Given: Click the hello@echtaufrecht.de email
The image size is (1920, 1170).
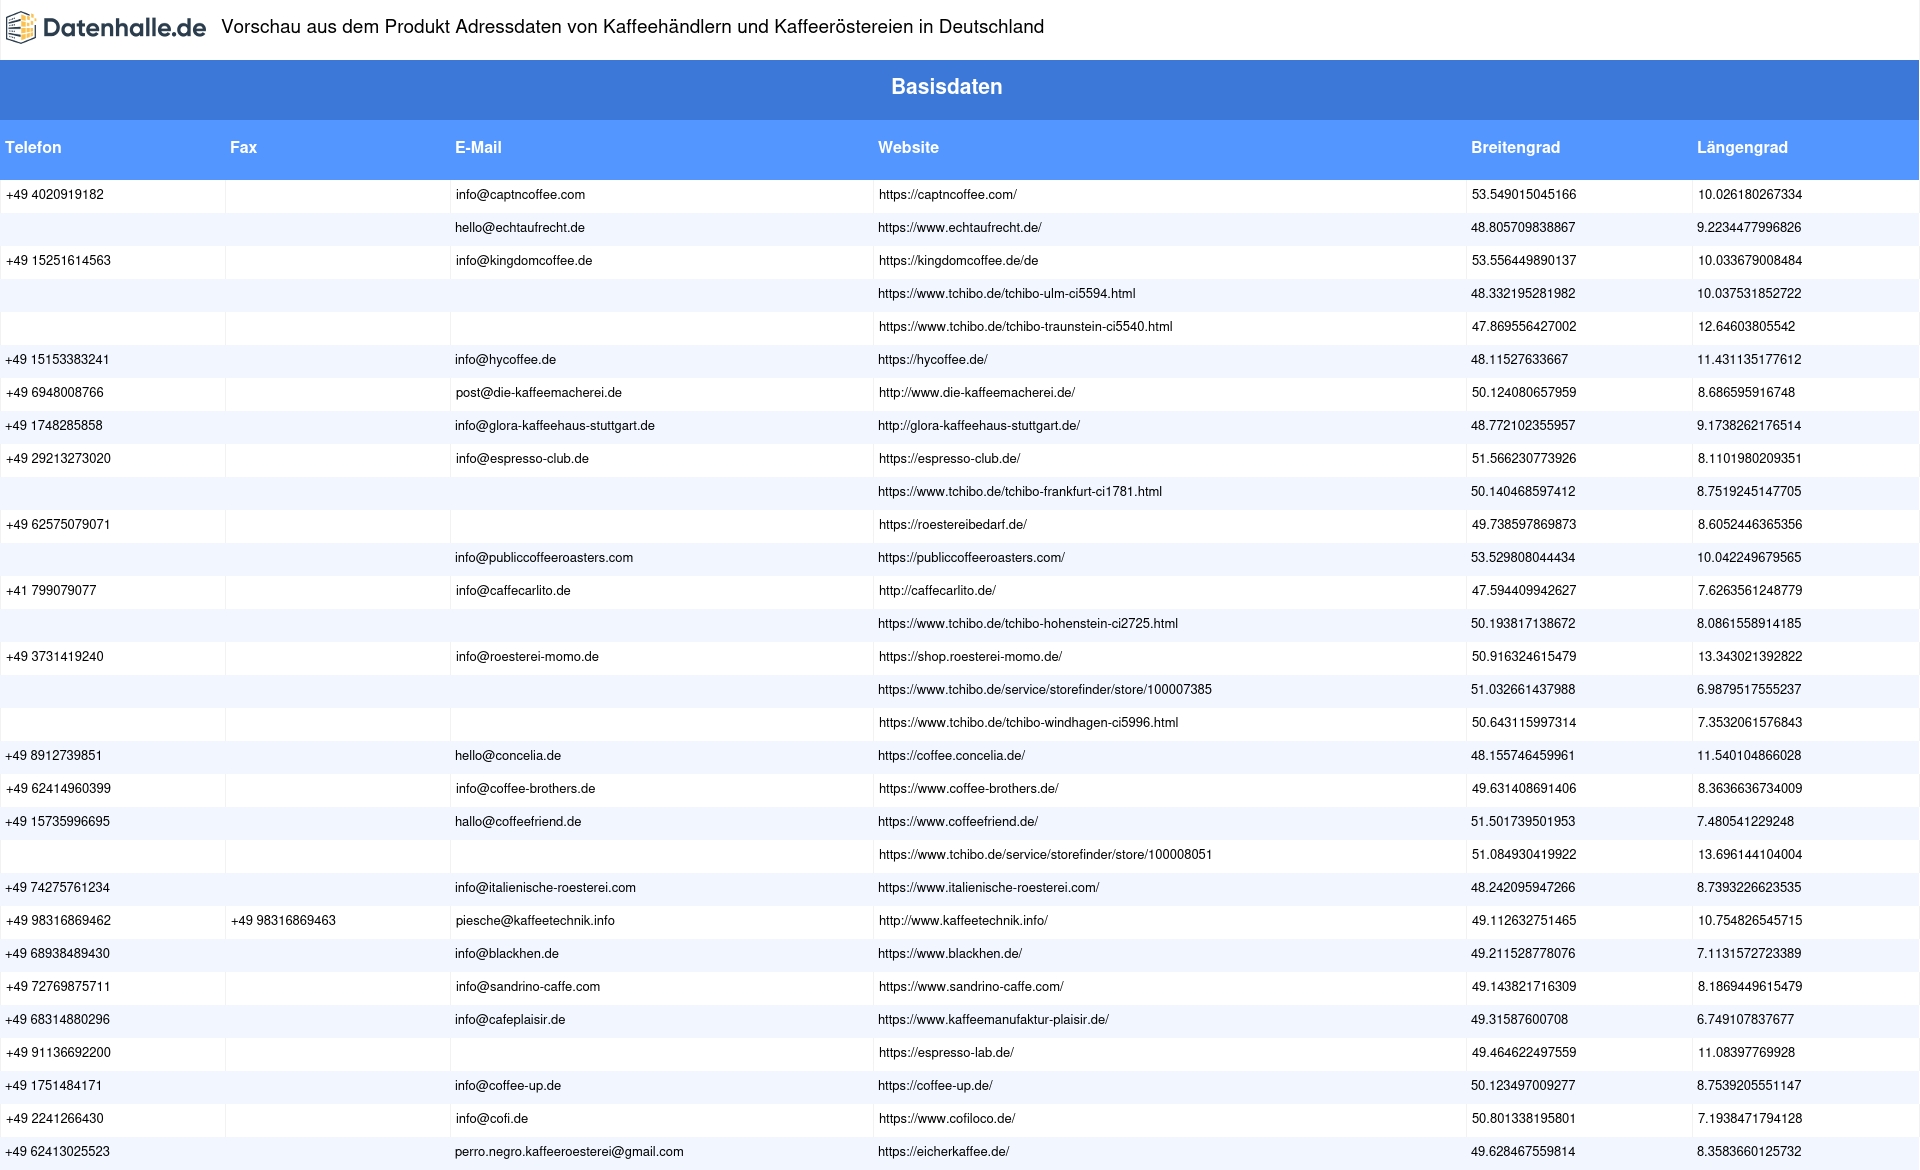Looking at the screenshot, I should [520, 228].
